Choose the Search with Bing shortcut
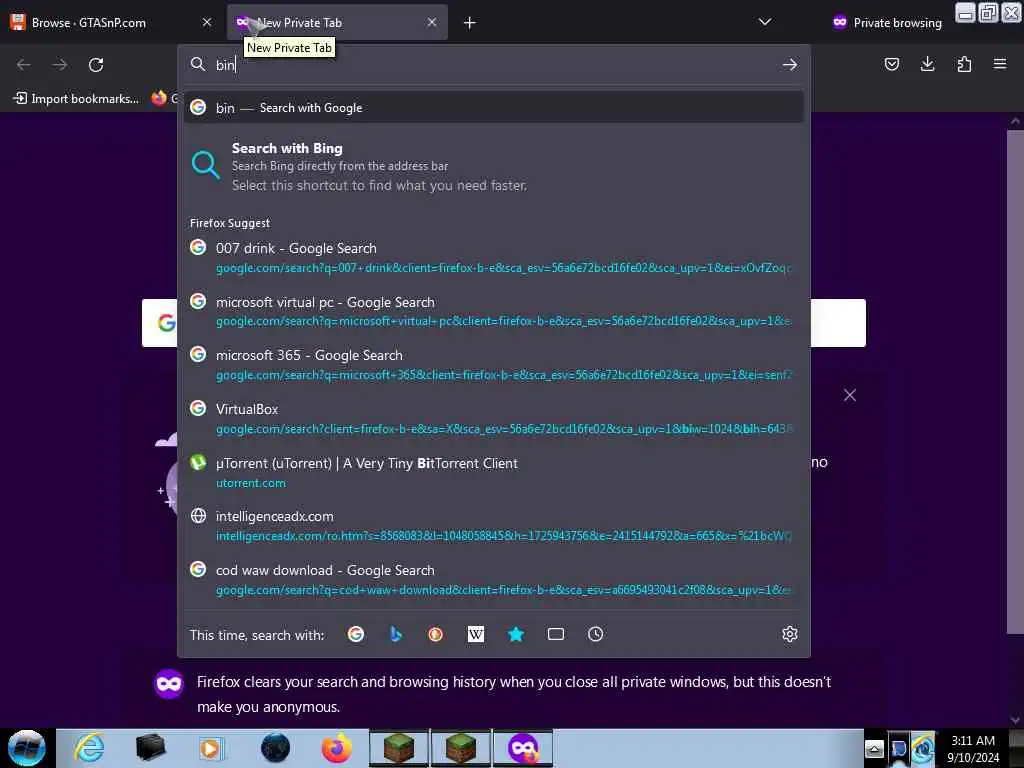Image resolution: width=1024 pixels, height=768 pixels. point(493,167)
